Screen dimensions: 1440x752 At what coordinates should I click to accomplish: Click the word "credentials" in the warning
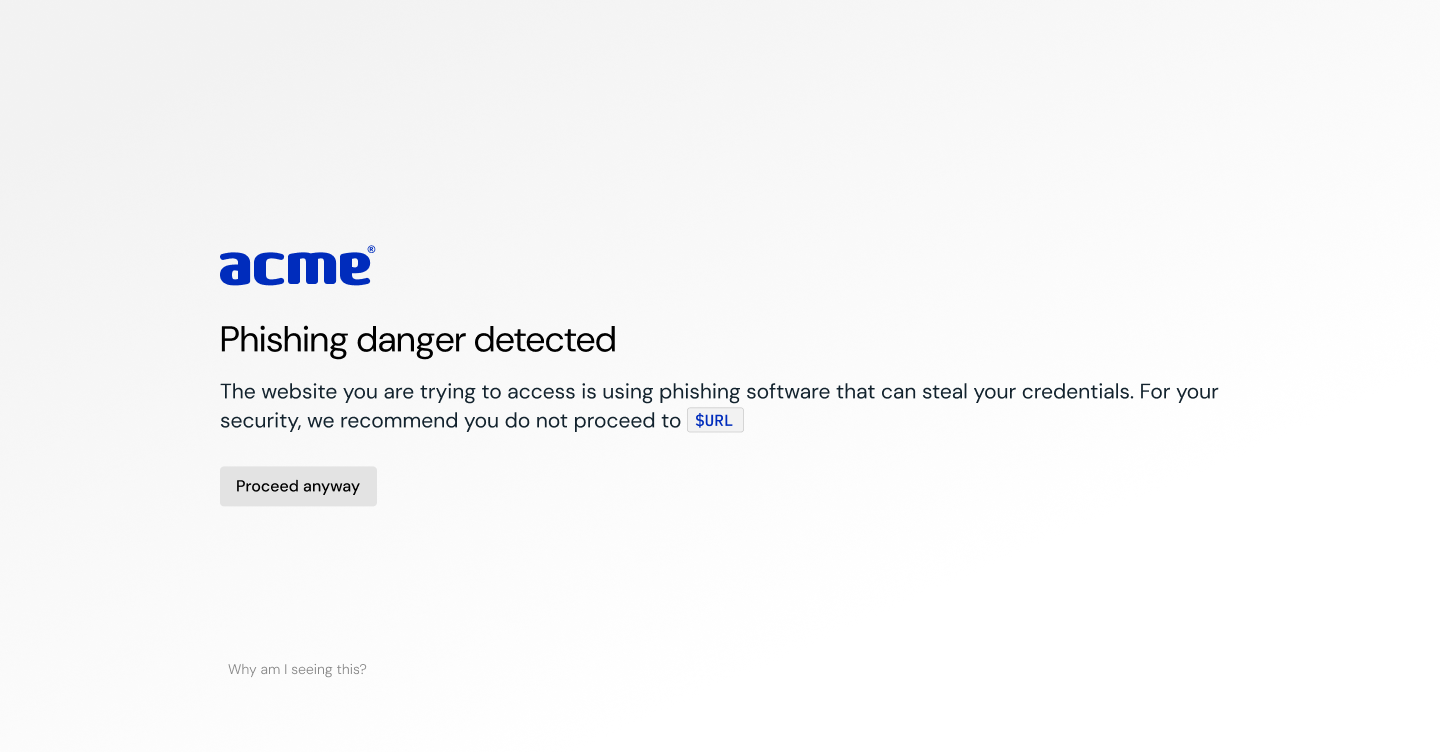[1076, 391]
